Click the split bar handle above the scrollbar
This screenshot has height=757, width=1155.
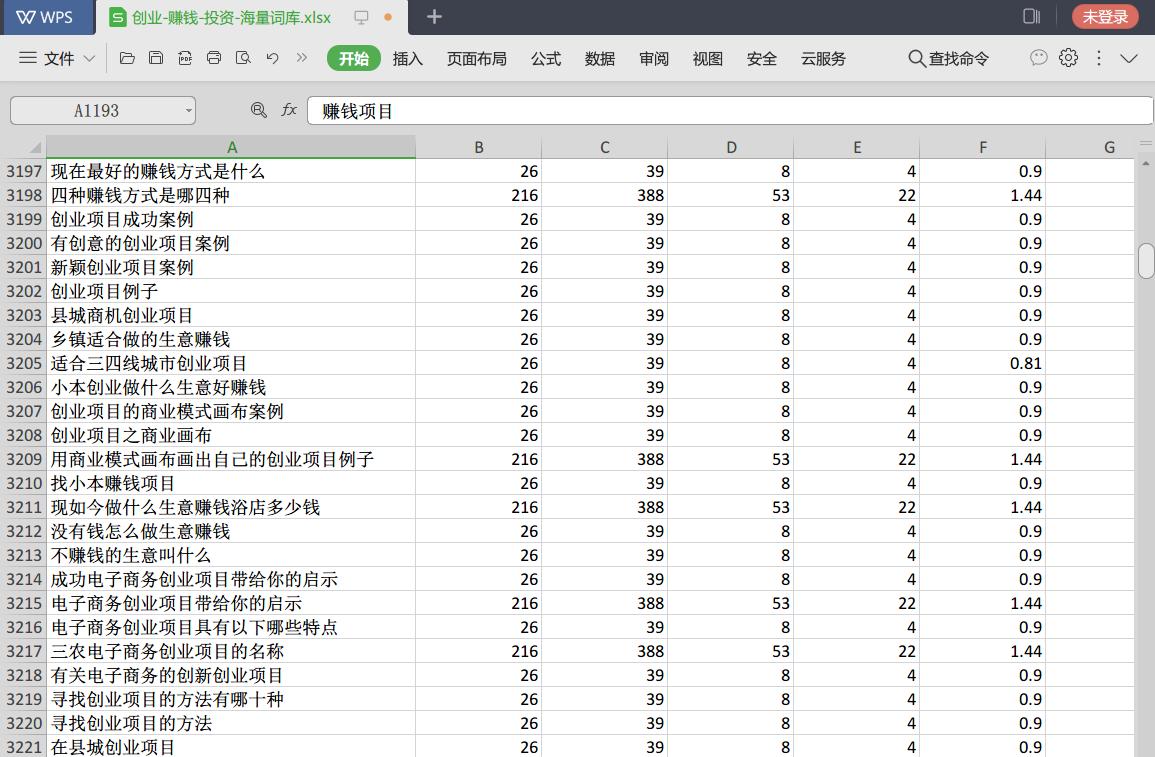pyautogui.click(x=1145, y=144)
